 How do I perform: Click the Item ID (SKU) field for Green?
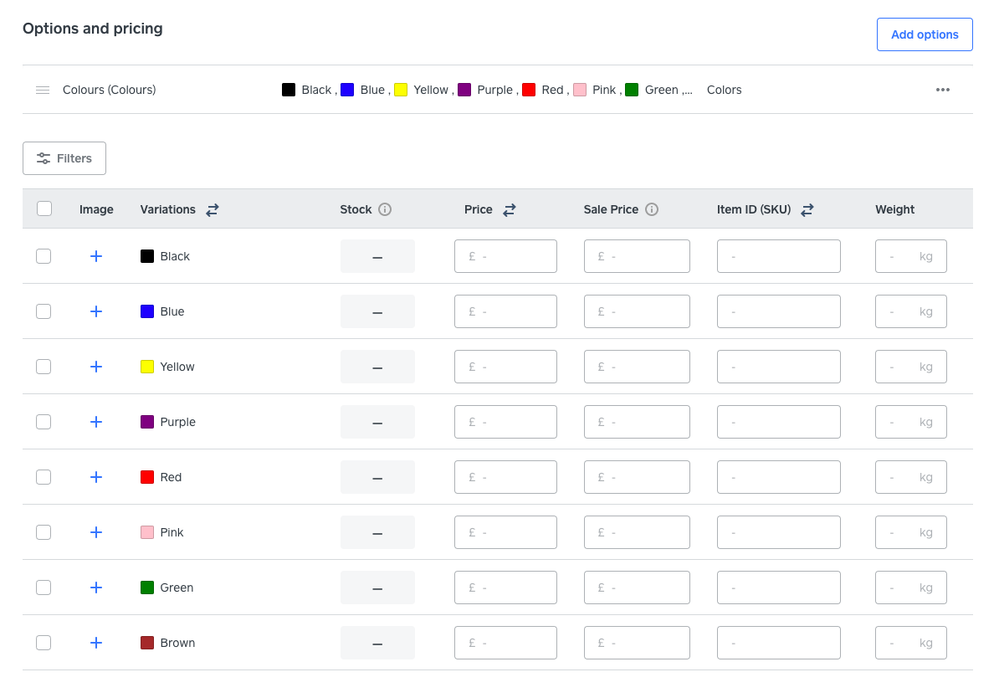point(778,588)
